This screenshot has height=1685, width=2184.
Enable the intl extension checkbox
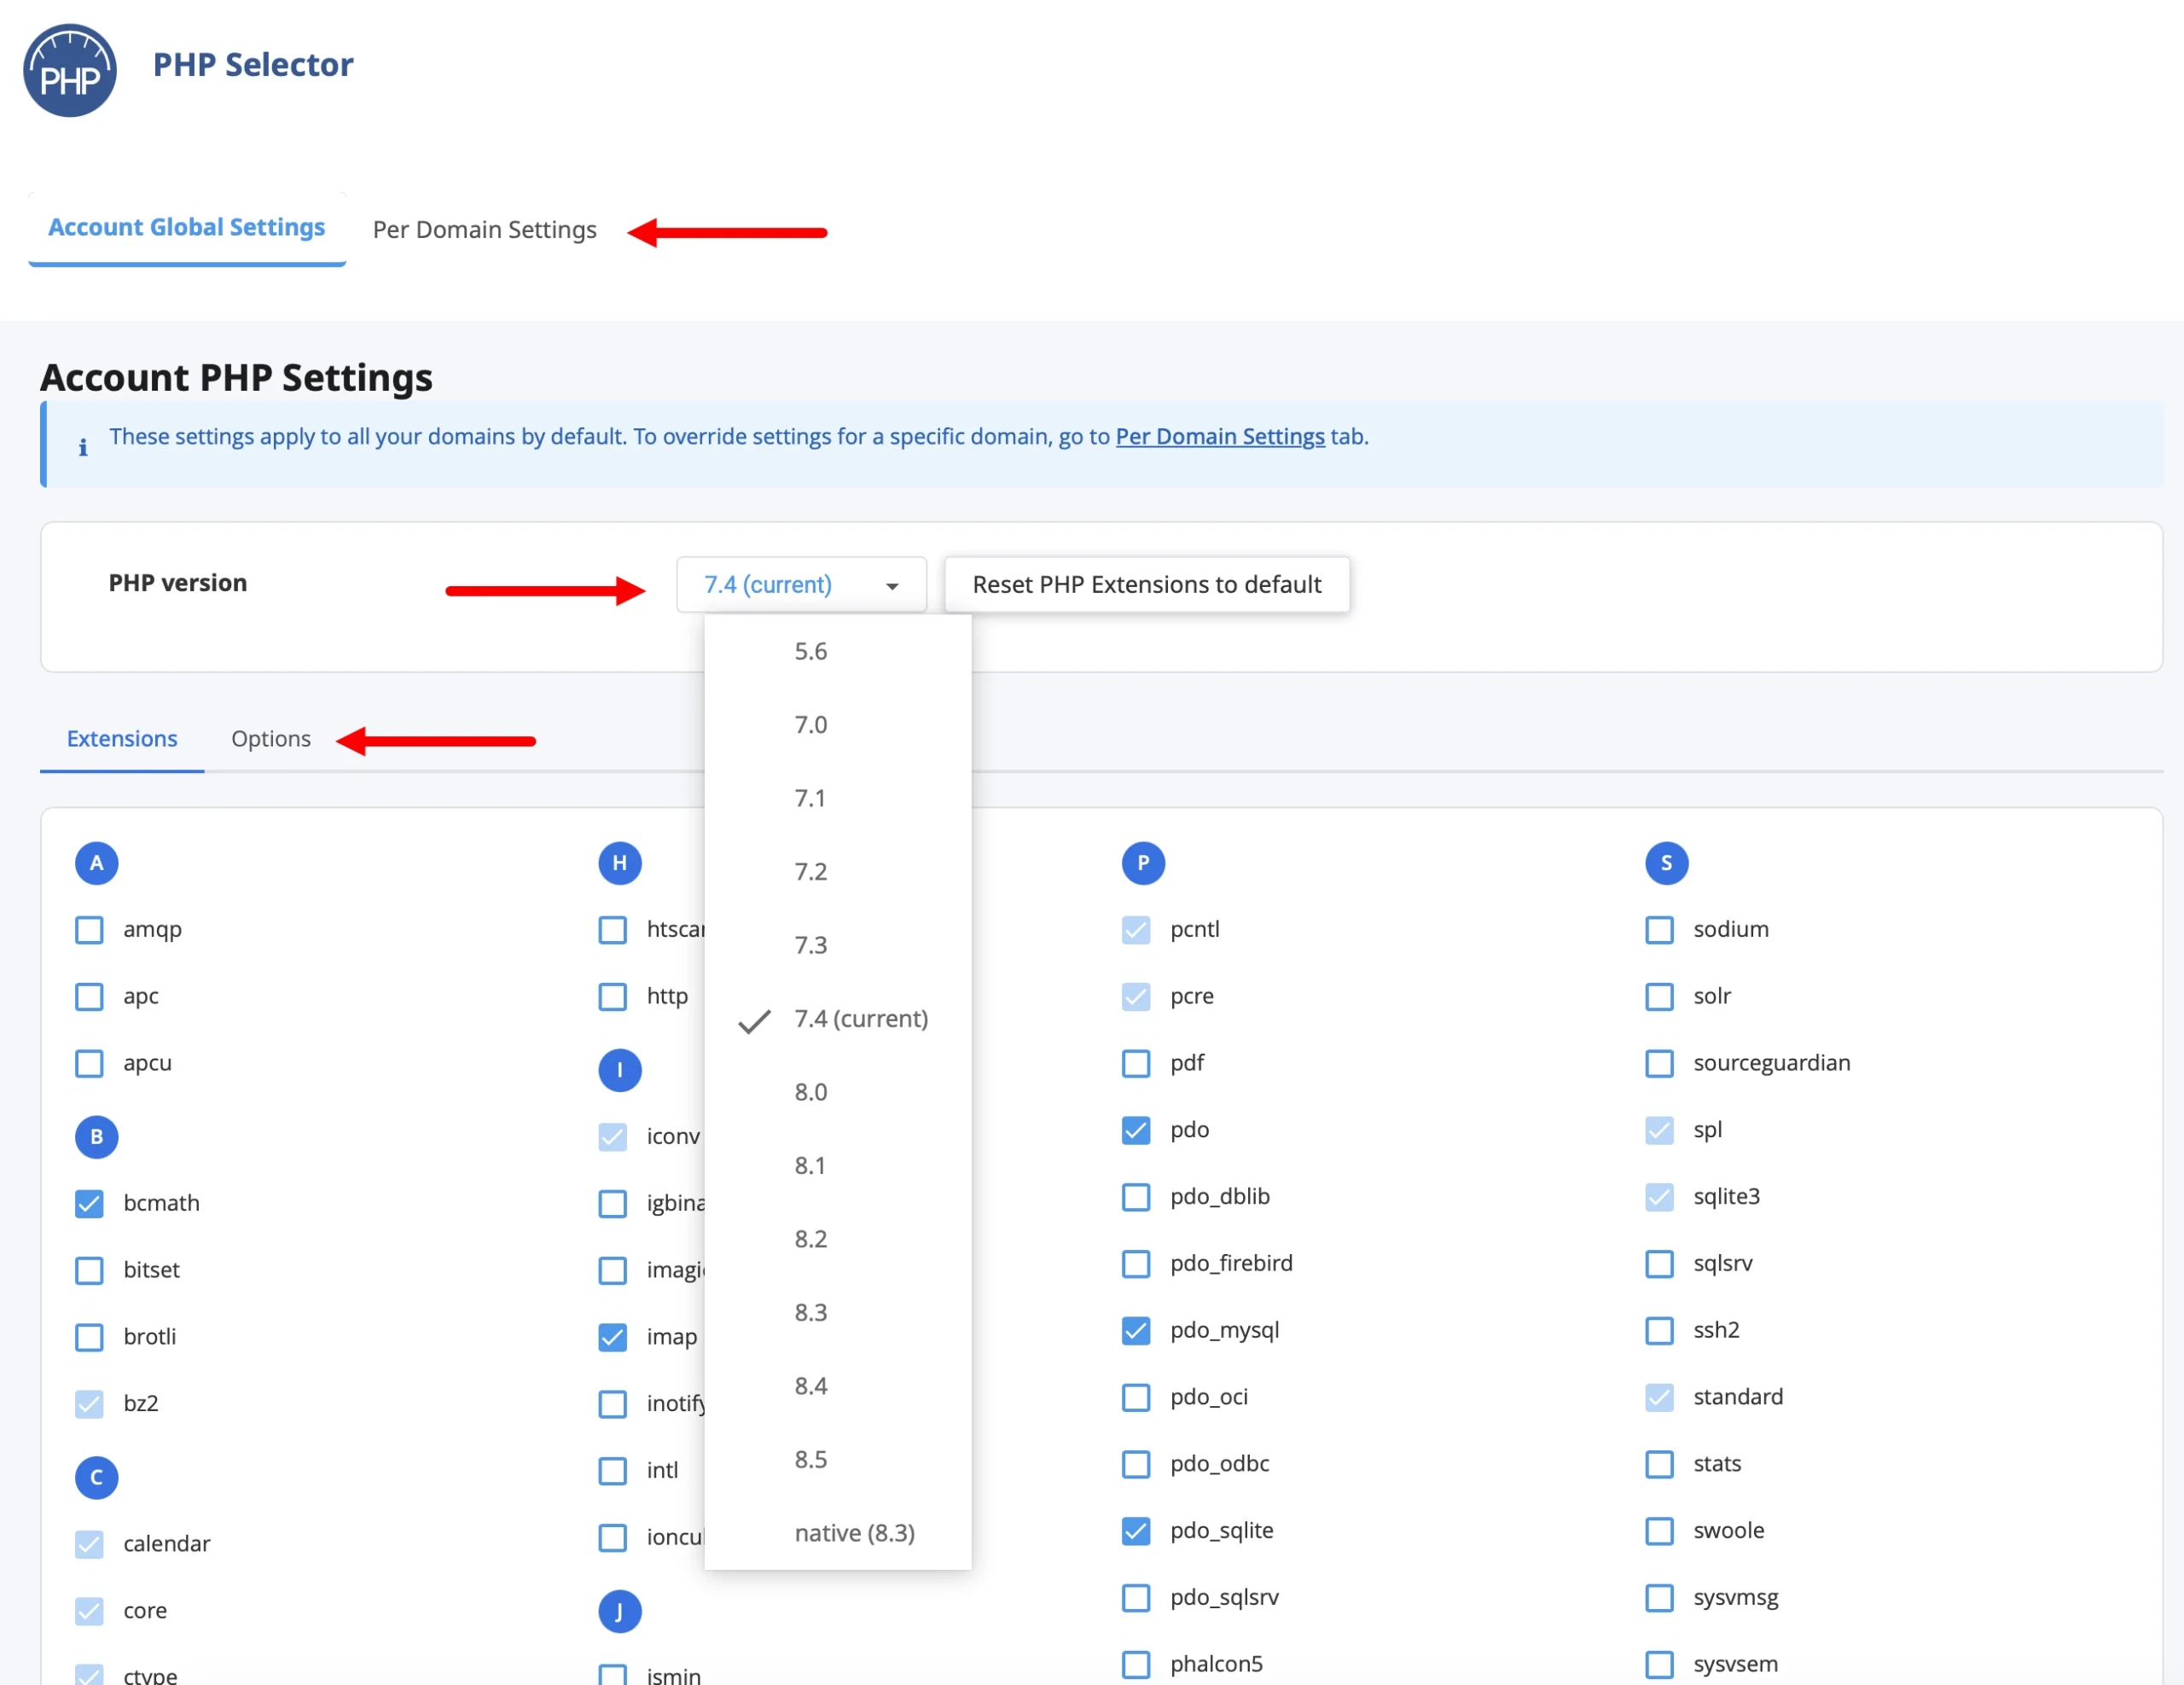613,1471
